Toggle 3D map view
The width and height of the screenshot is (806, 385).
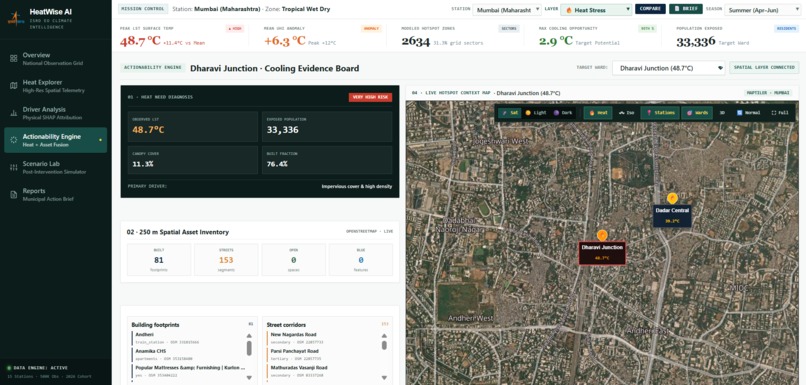pos(722,113)
